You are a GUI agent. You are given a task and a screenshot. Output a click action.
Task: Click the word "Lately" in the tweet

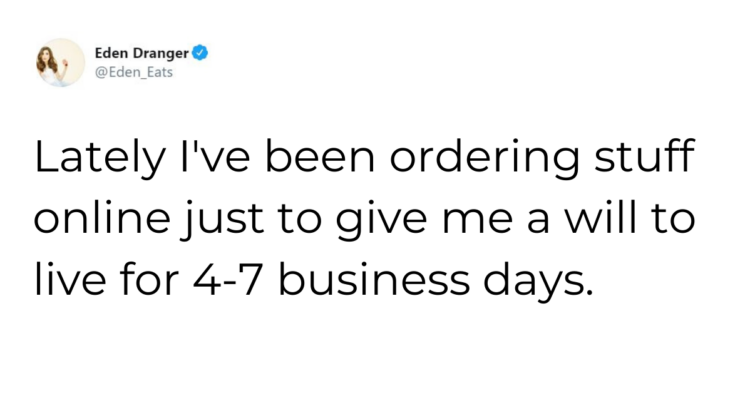click(x=100, y=158)
